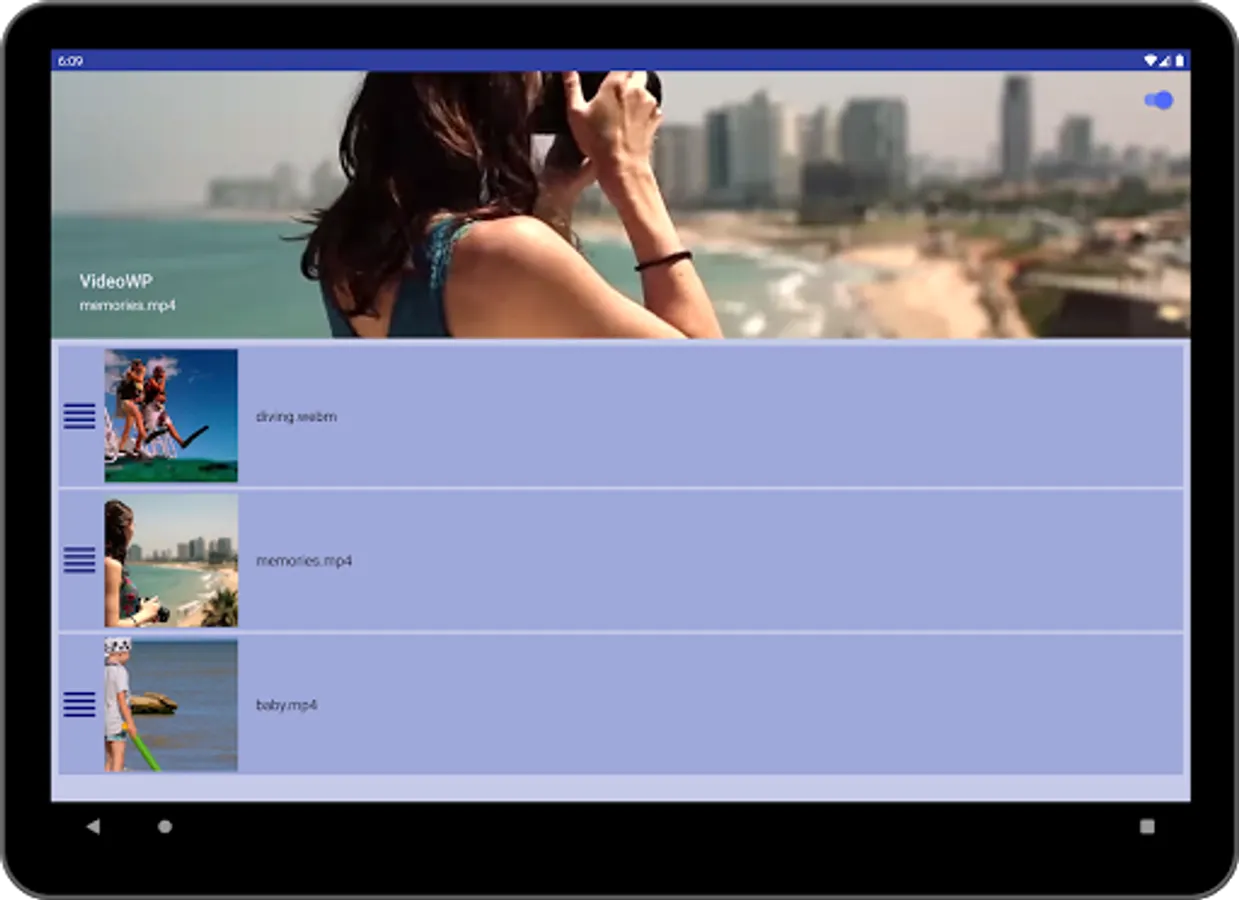Viewport: 1239px width, 900px height.
Task: Tap the Android recent apps square button
Action: 1147,826
